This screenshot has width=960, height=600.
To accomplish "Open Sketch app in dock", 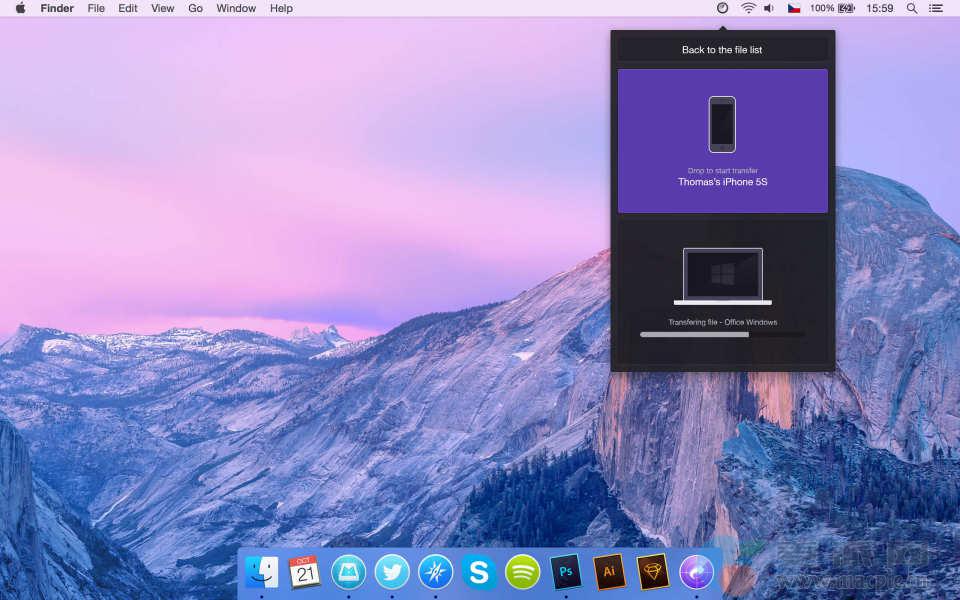I will coord(653,572).
